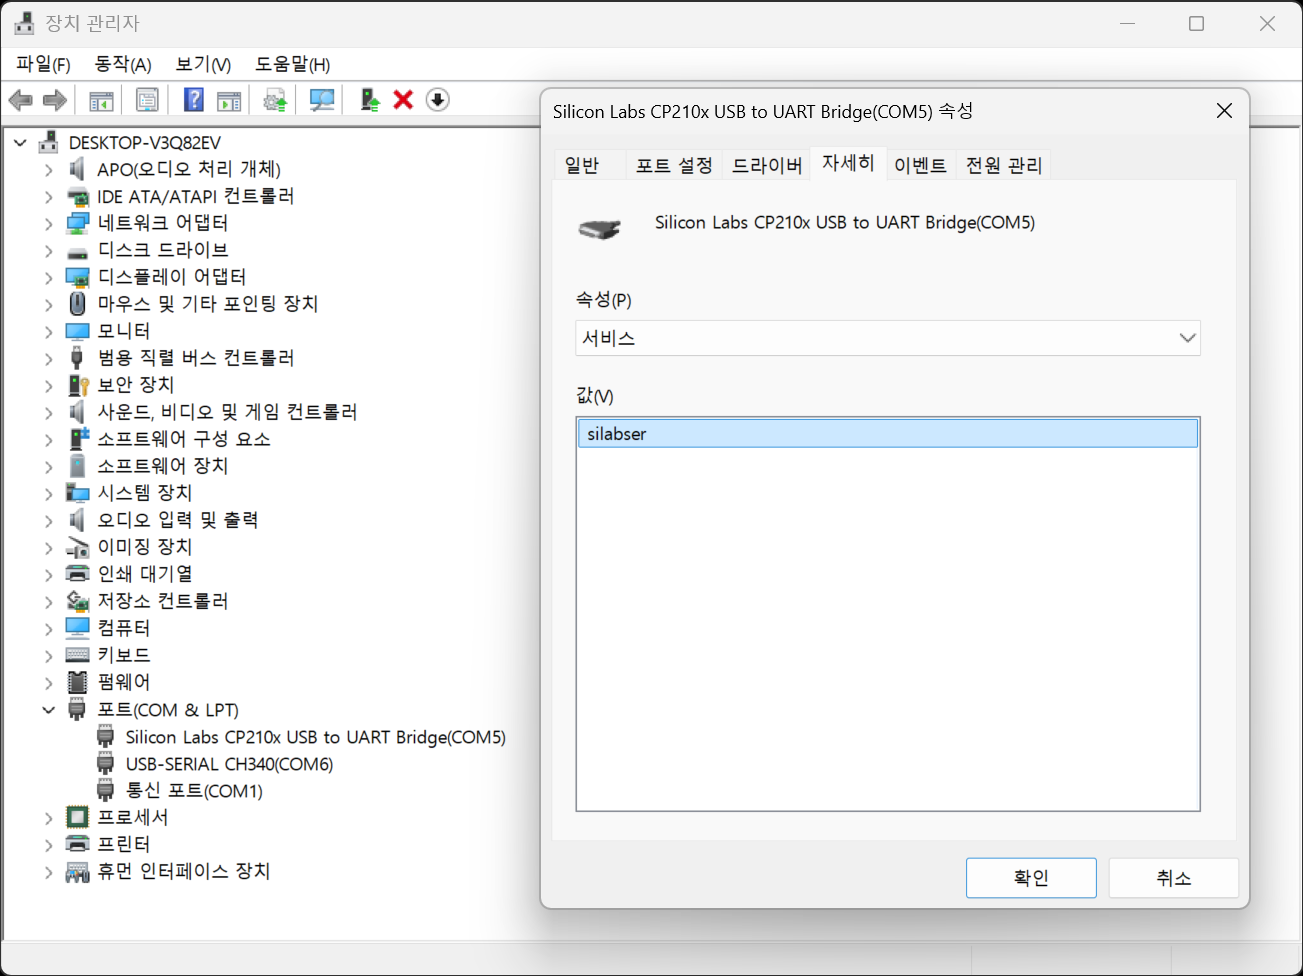The width and height of the screenshot is (1303, 976).
Task: Select the 네트워크 어댑터 icon
Action: point(77,223)
